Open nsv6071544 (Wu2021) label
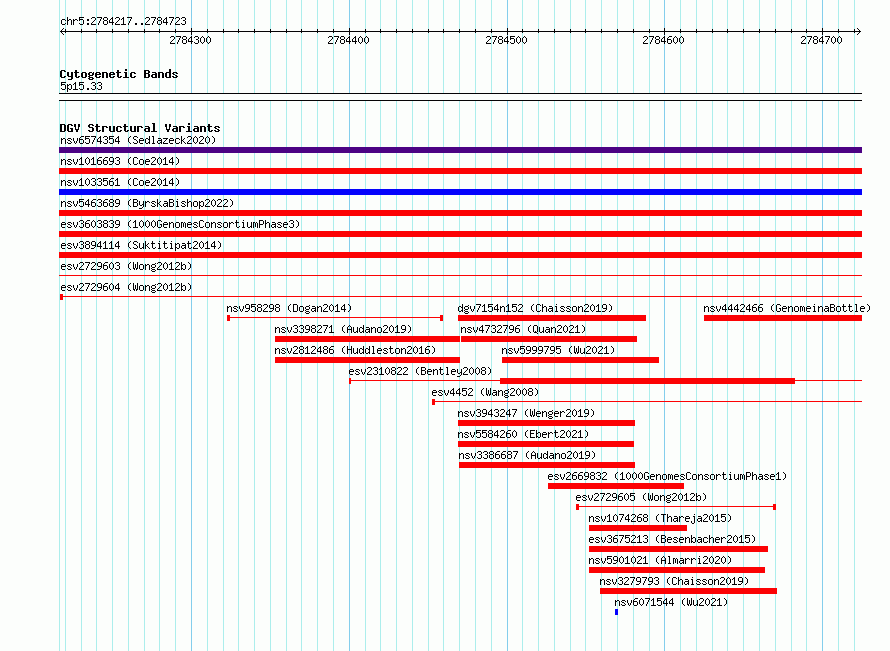890x651 pixels. tap(671, 602)
